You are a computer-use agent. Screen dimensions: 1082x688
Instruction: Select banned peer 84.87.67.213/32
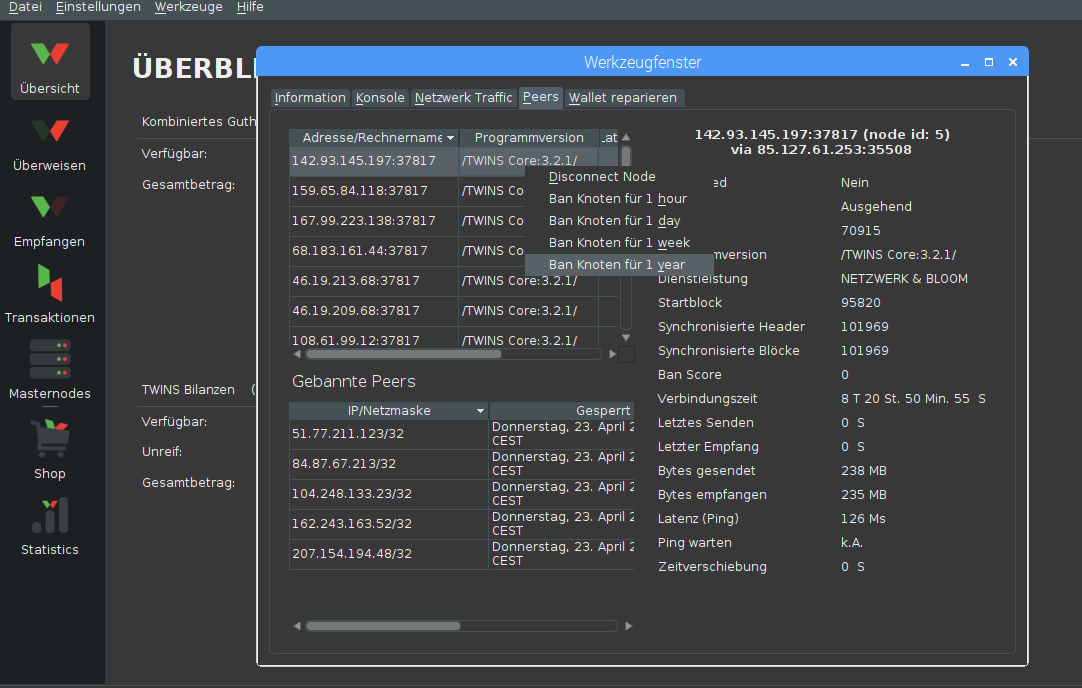coord(388,464)
